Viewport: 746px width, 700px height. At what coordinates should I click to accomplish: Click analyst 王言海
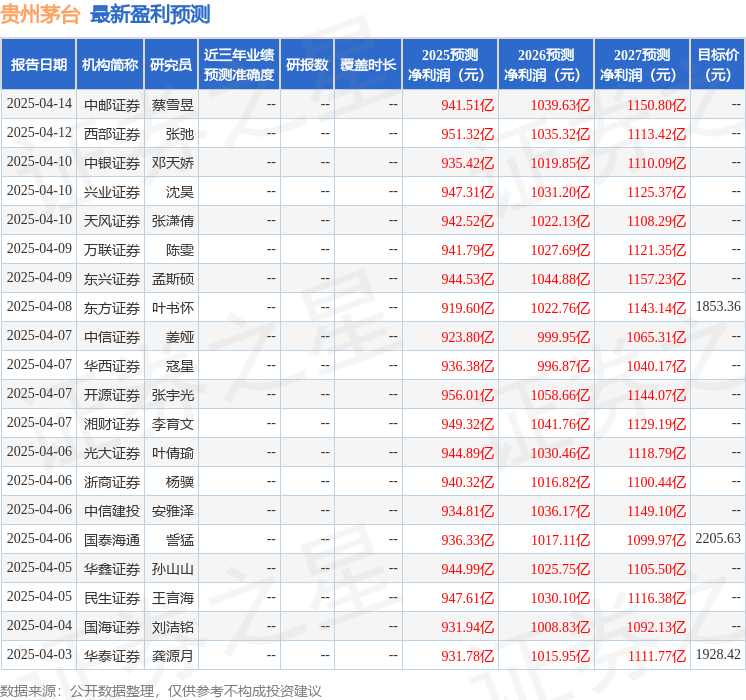pyautogui.click(x=173, y=598)
